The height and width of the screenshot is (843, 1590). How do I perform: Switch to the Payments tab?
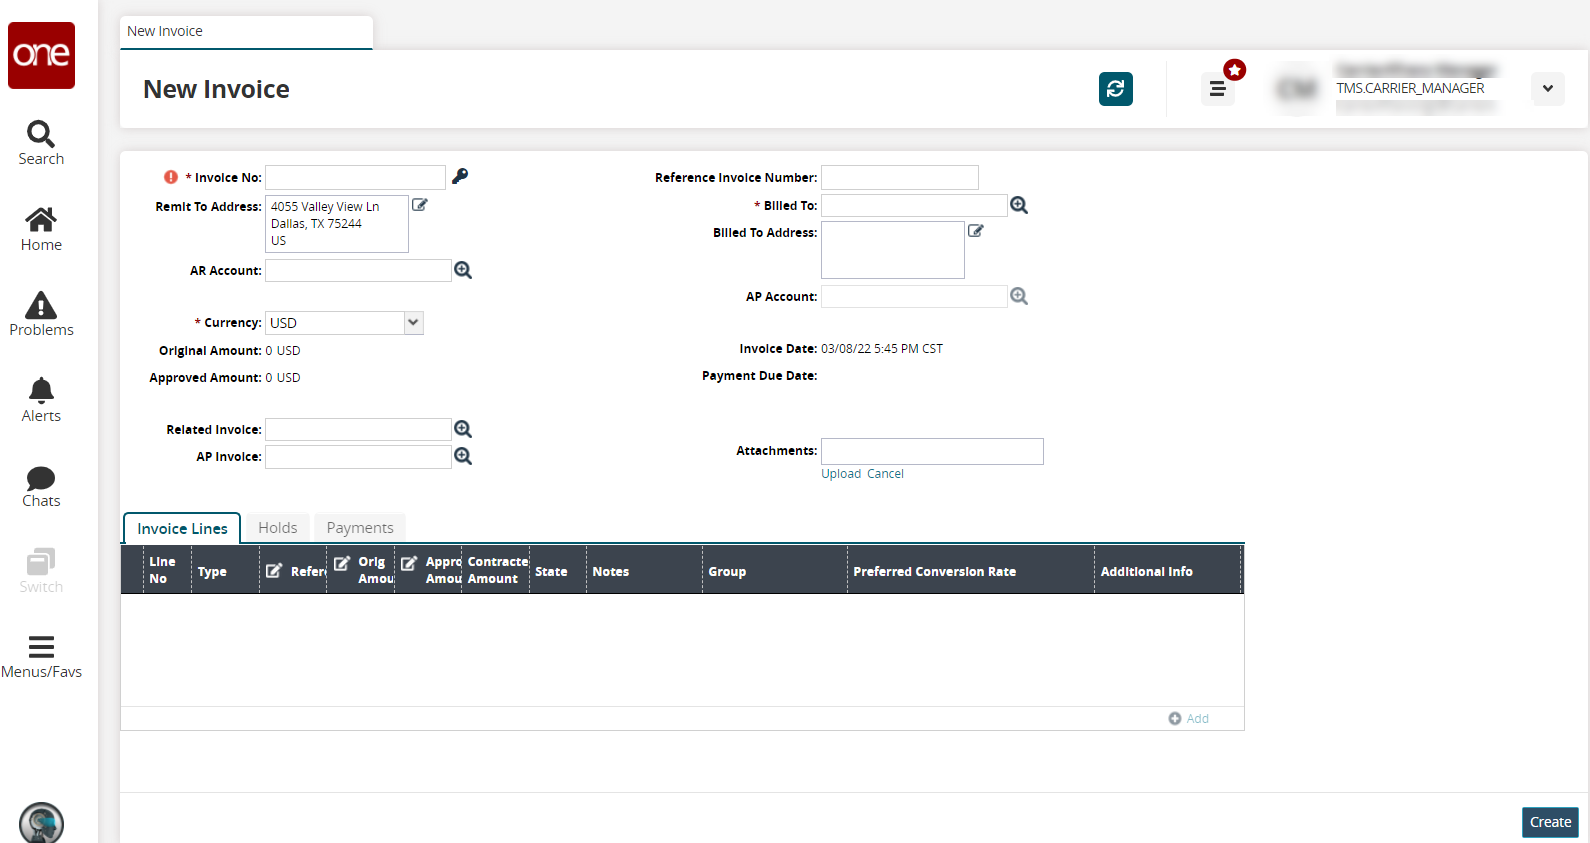point(360,528)
